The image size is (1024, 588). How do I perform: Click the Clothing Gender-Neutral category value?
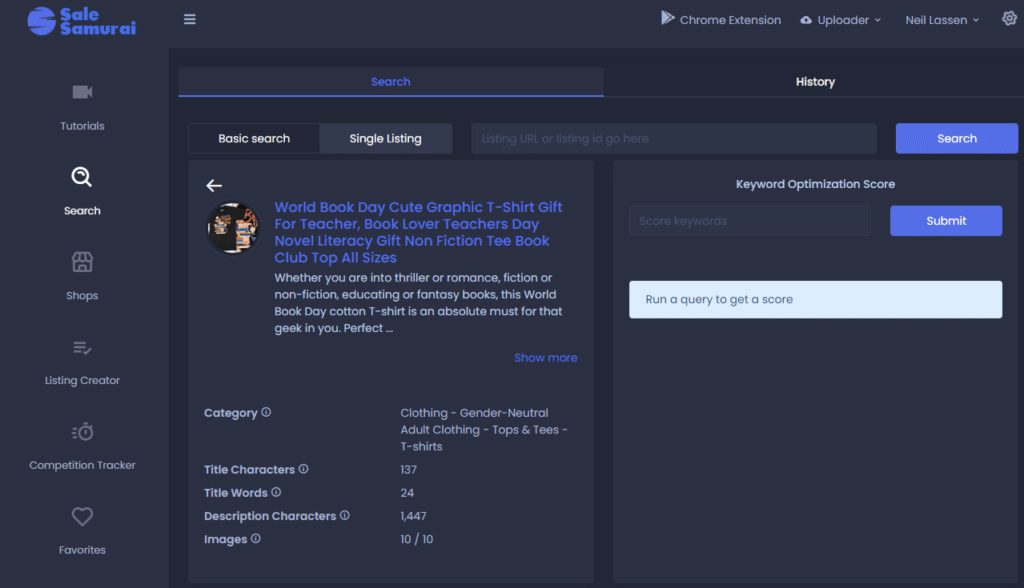click(484, 430)
